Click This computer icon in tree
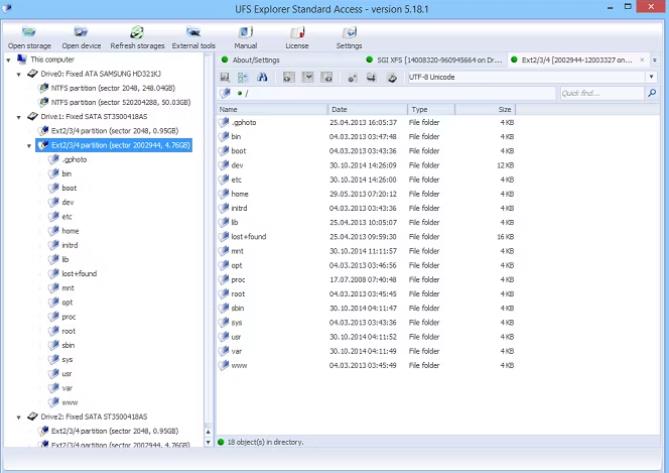Viewport: 669px width, 473px height. (22, 59)
